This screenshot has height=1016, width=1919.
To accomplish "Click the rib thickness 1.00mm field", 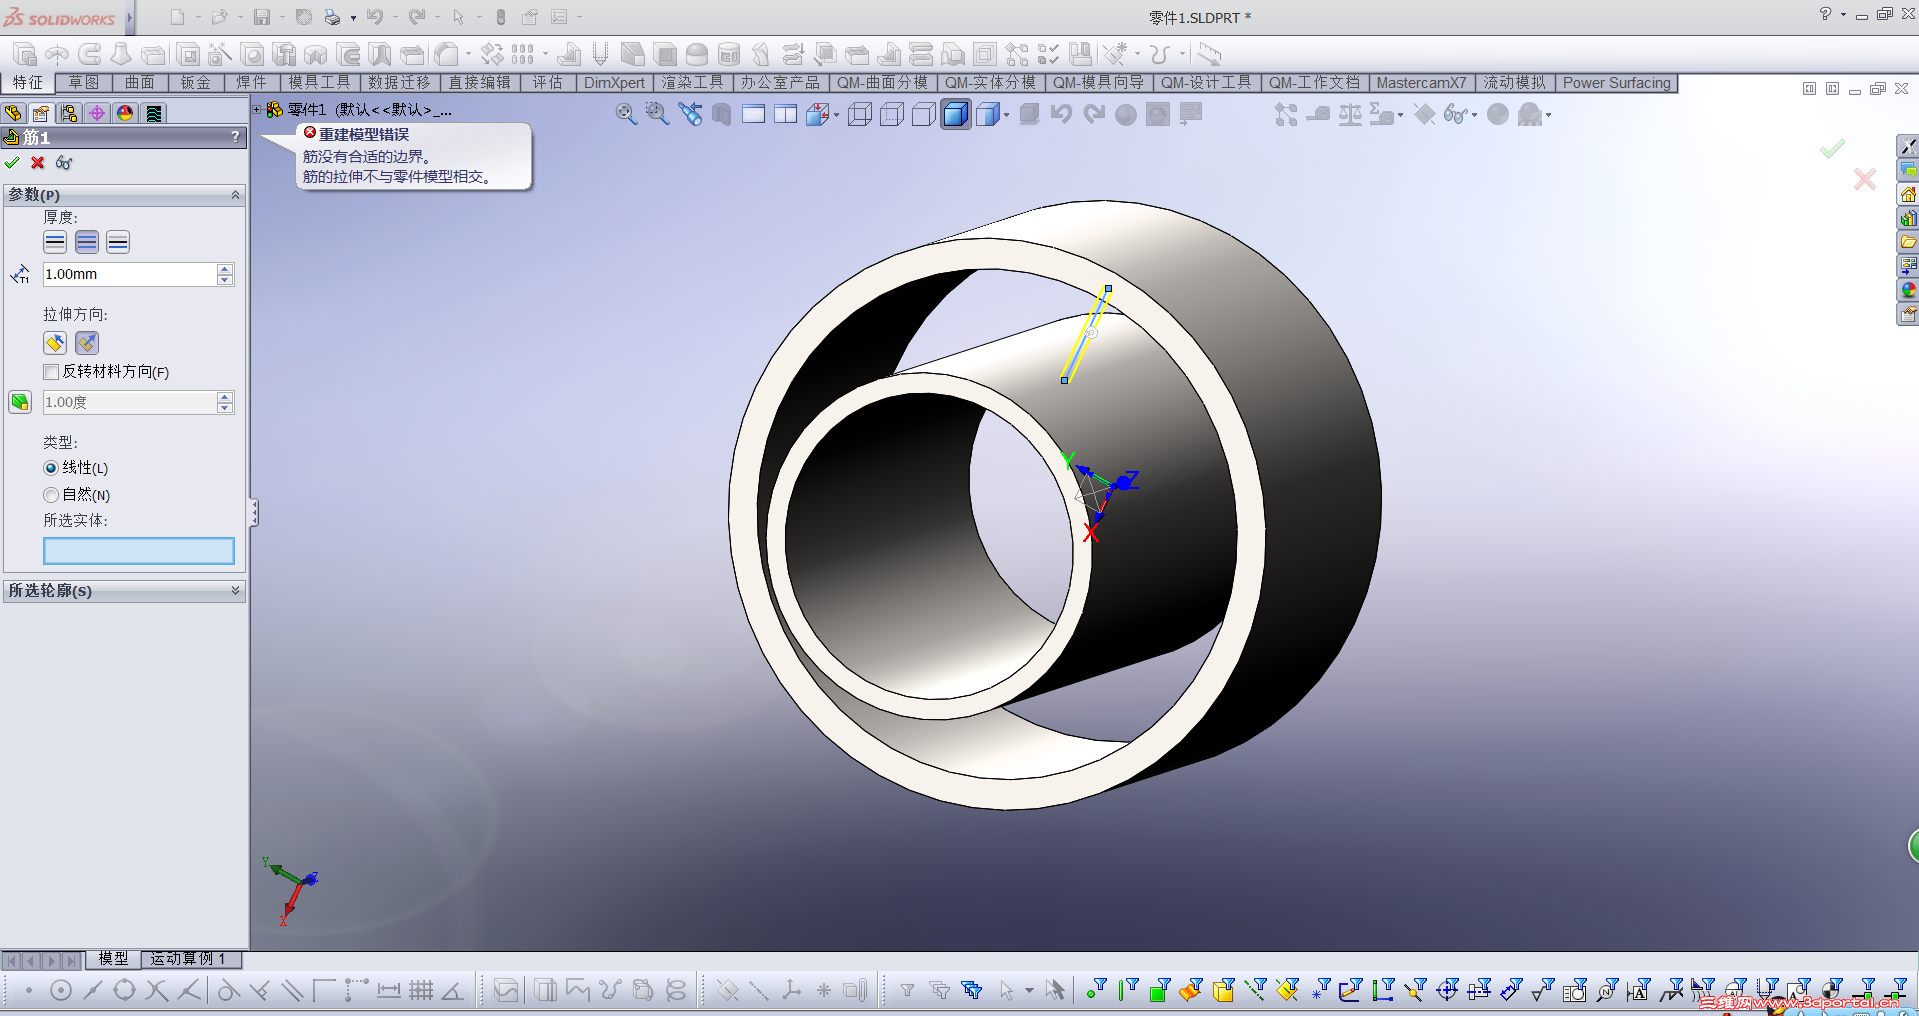I will point(129,274).
